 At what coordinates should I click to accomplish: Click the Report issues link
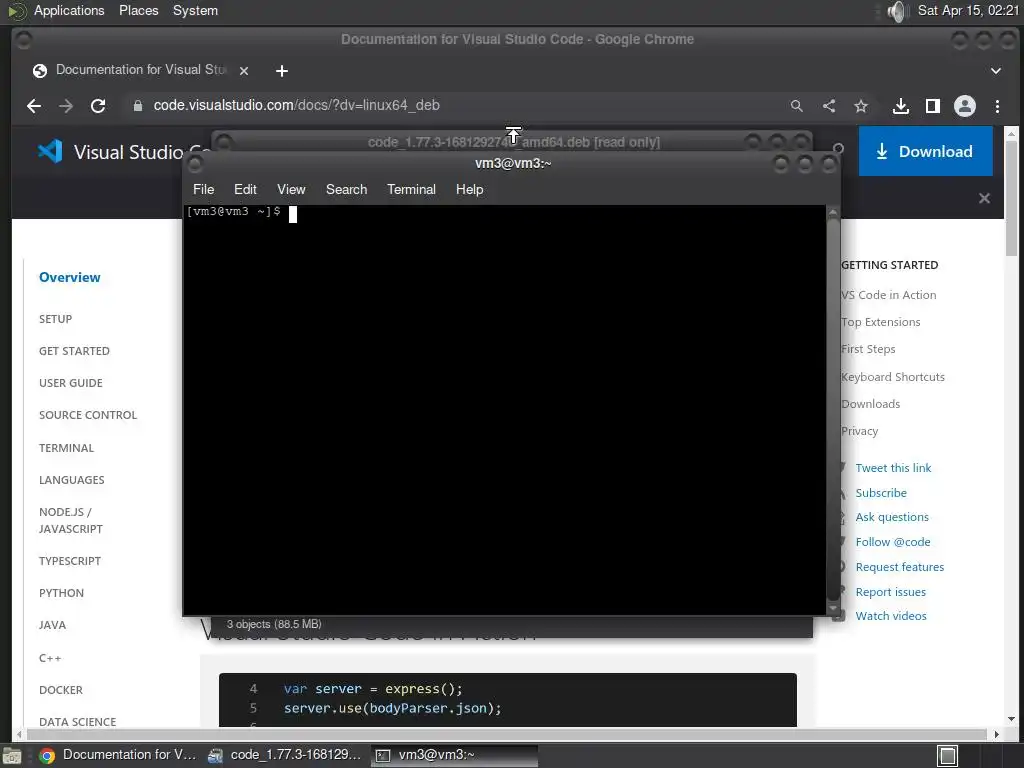tap(891, 592)
